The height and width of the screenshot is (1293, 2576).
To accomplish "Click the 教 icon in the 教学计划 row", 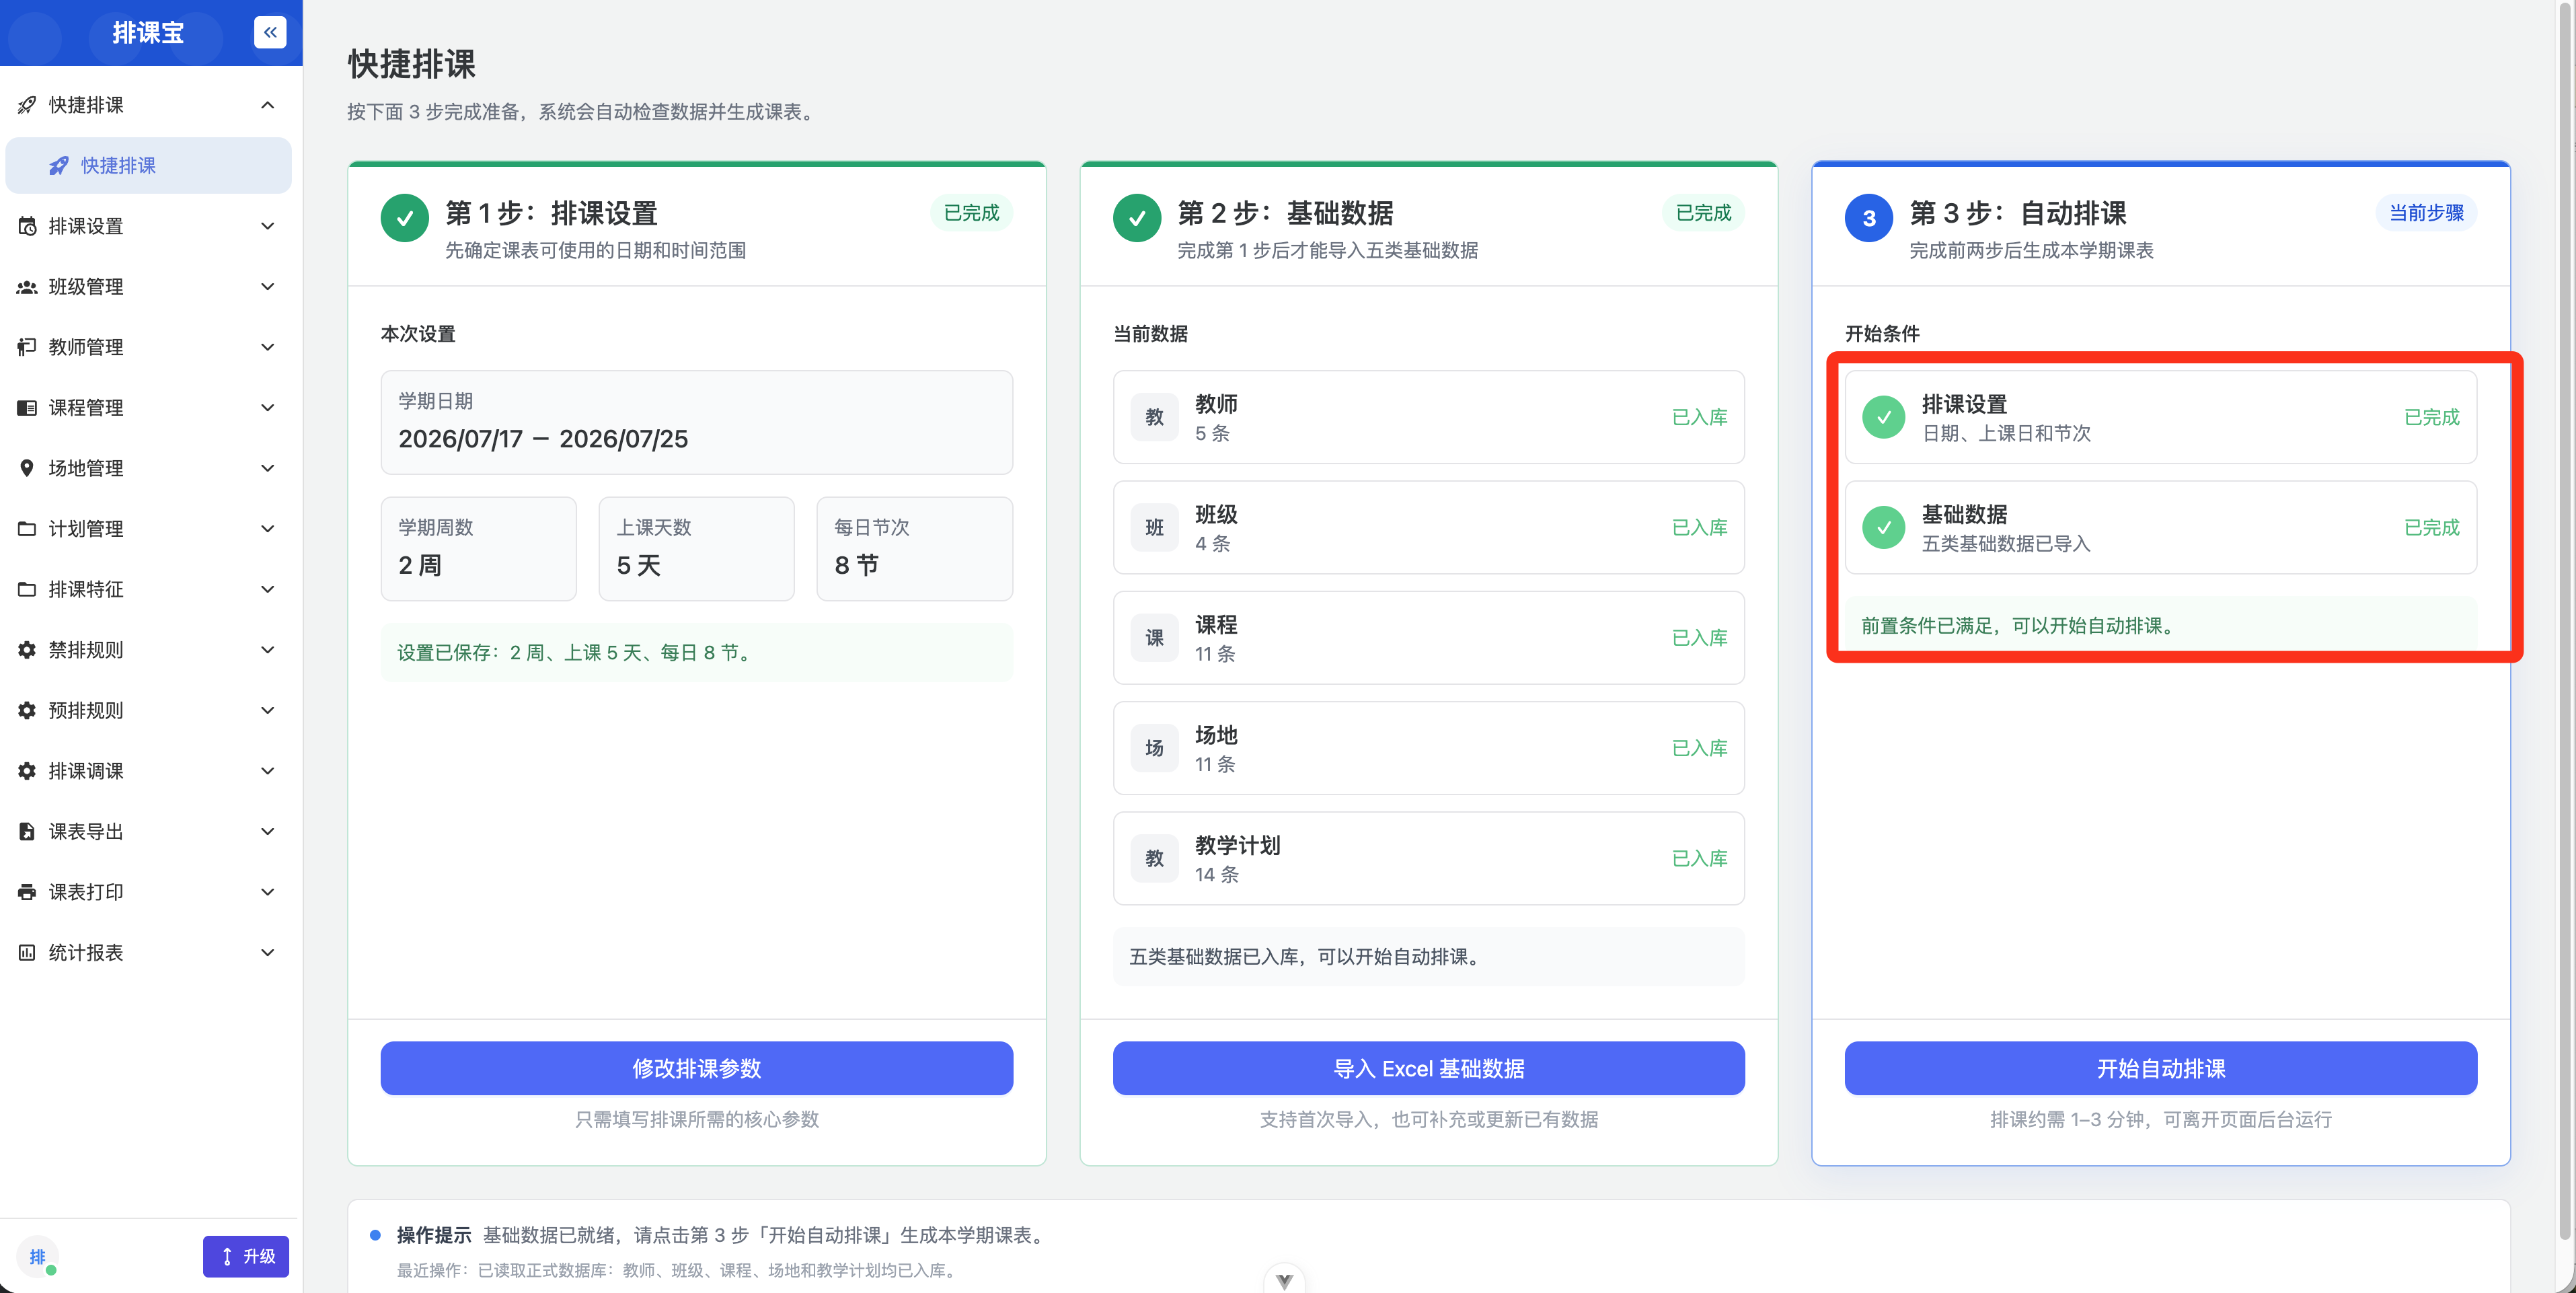I will pyautogui.click(x=1155, y=858).
